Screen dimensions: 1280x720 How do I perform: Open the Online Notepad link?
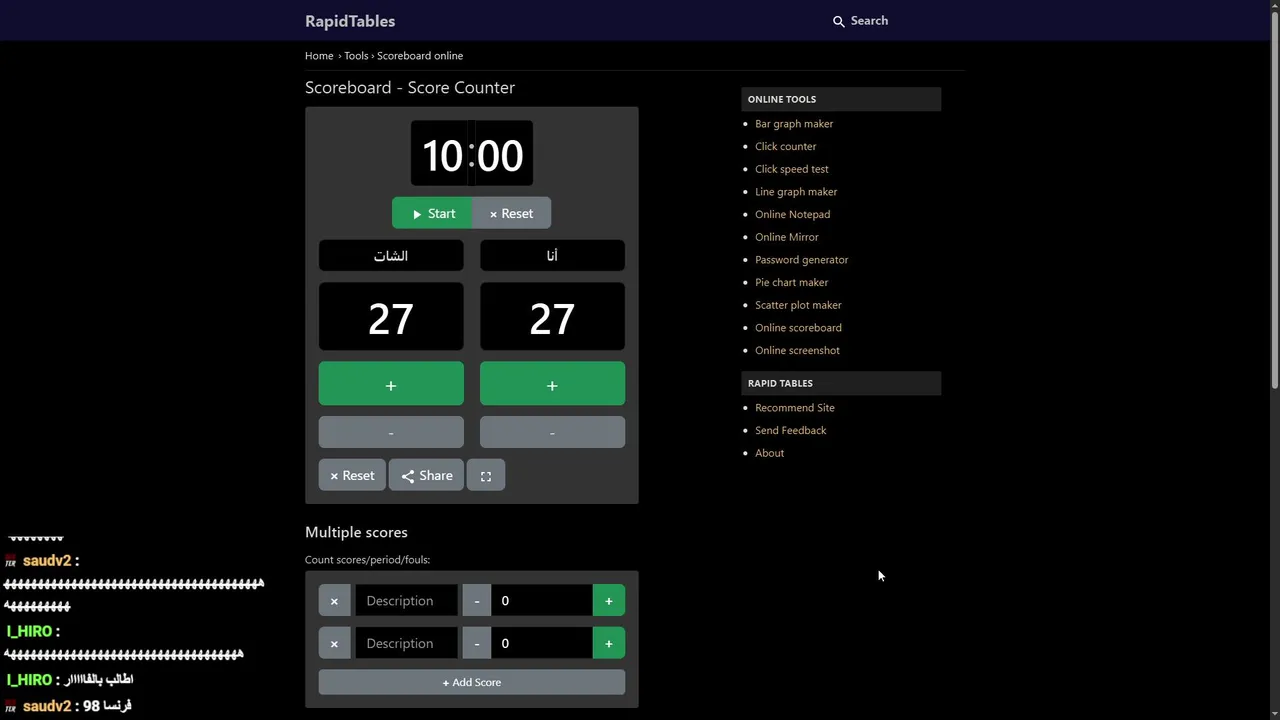click(x=793, y=214)
